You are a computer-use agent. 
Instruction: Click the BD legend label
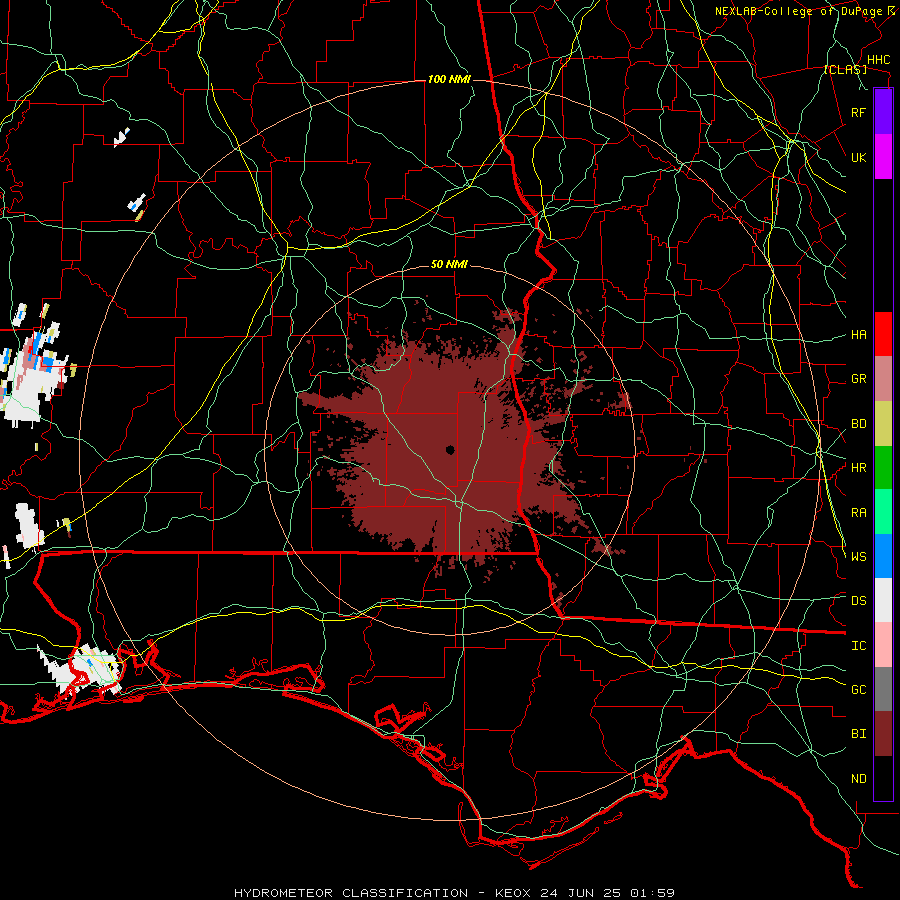coord(858,424)
